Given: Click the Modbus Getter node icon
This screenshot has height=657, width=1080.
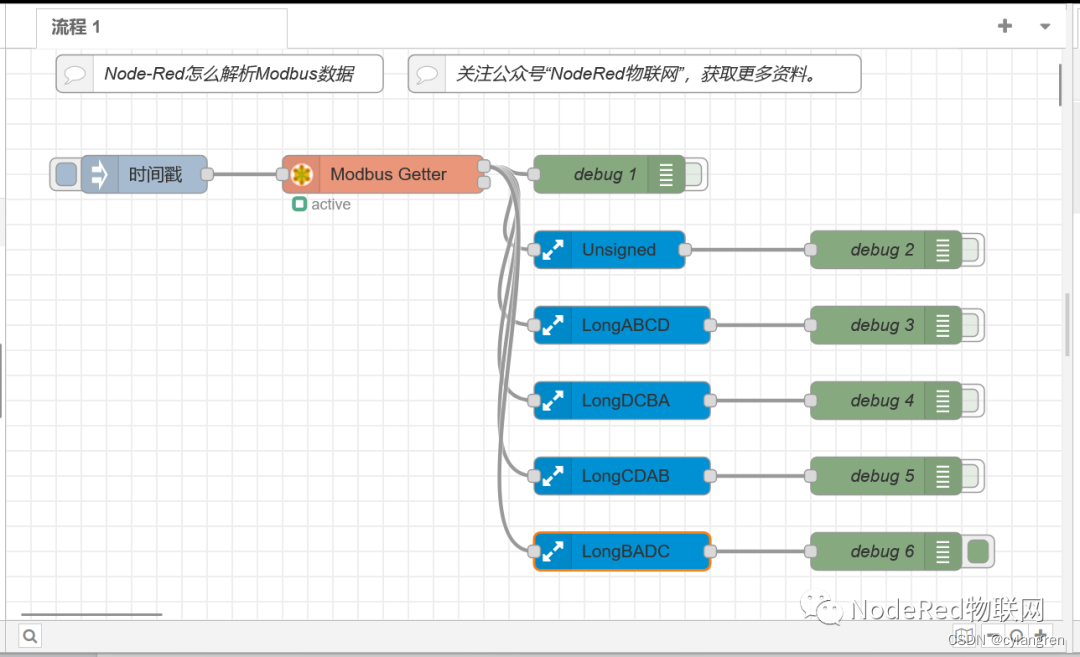Looking at the screenshot, I should coord(302,174).
